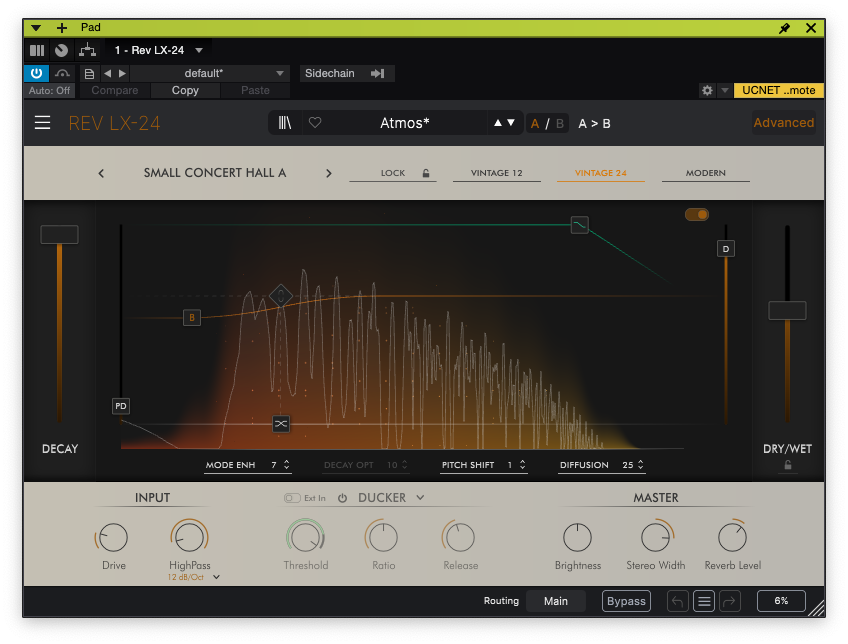Screen dimensions: 848x644
Task: Switch to A state
Action: click(x=534, y=124)
